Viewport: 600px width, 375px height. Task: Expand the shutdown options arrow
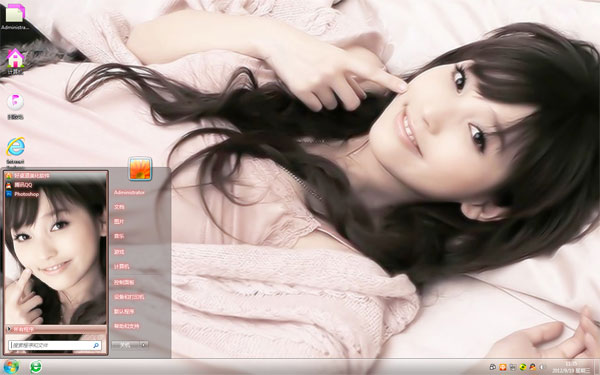pyautogui.click(x=144, y=345)
